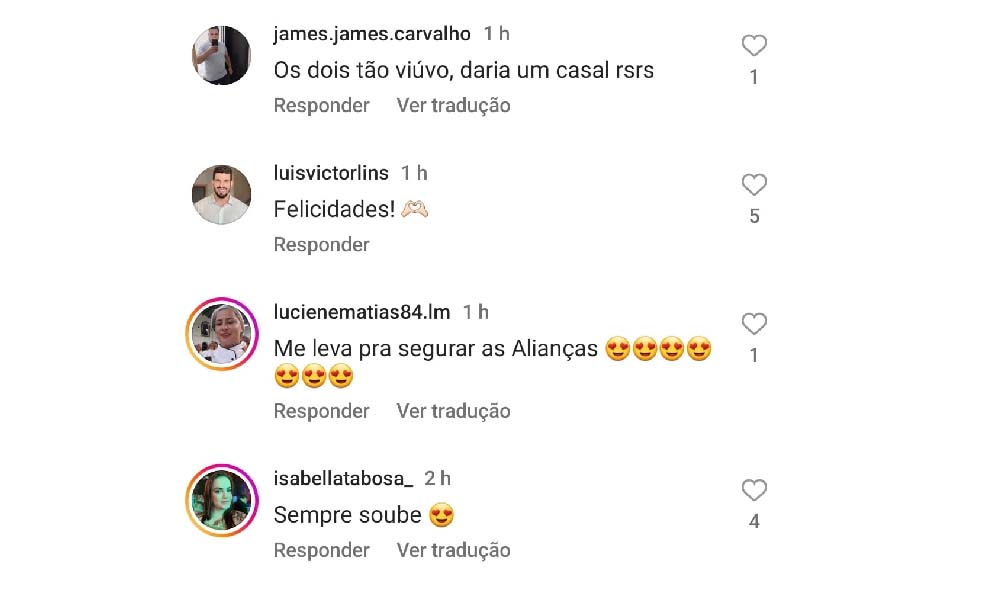Show translation for james.james.carvalho's comment
Image resolution: width=1000 pixels, height=600 pixels.
tap(453, 105)
